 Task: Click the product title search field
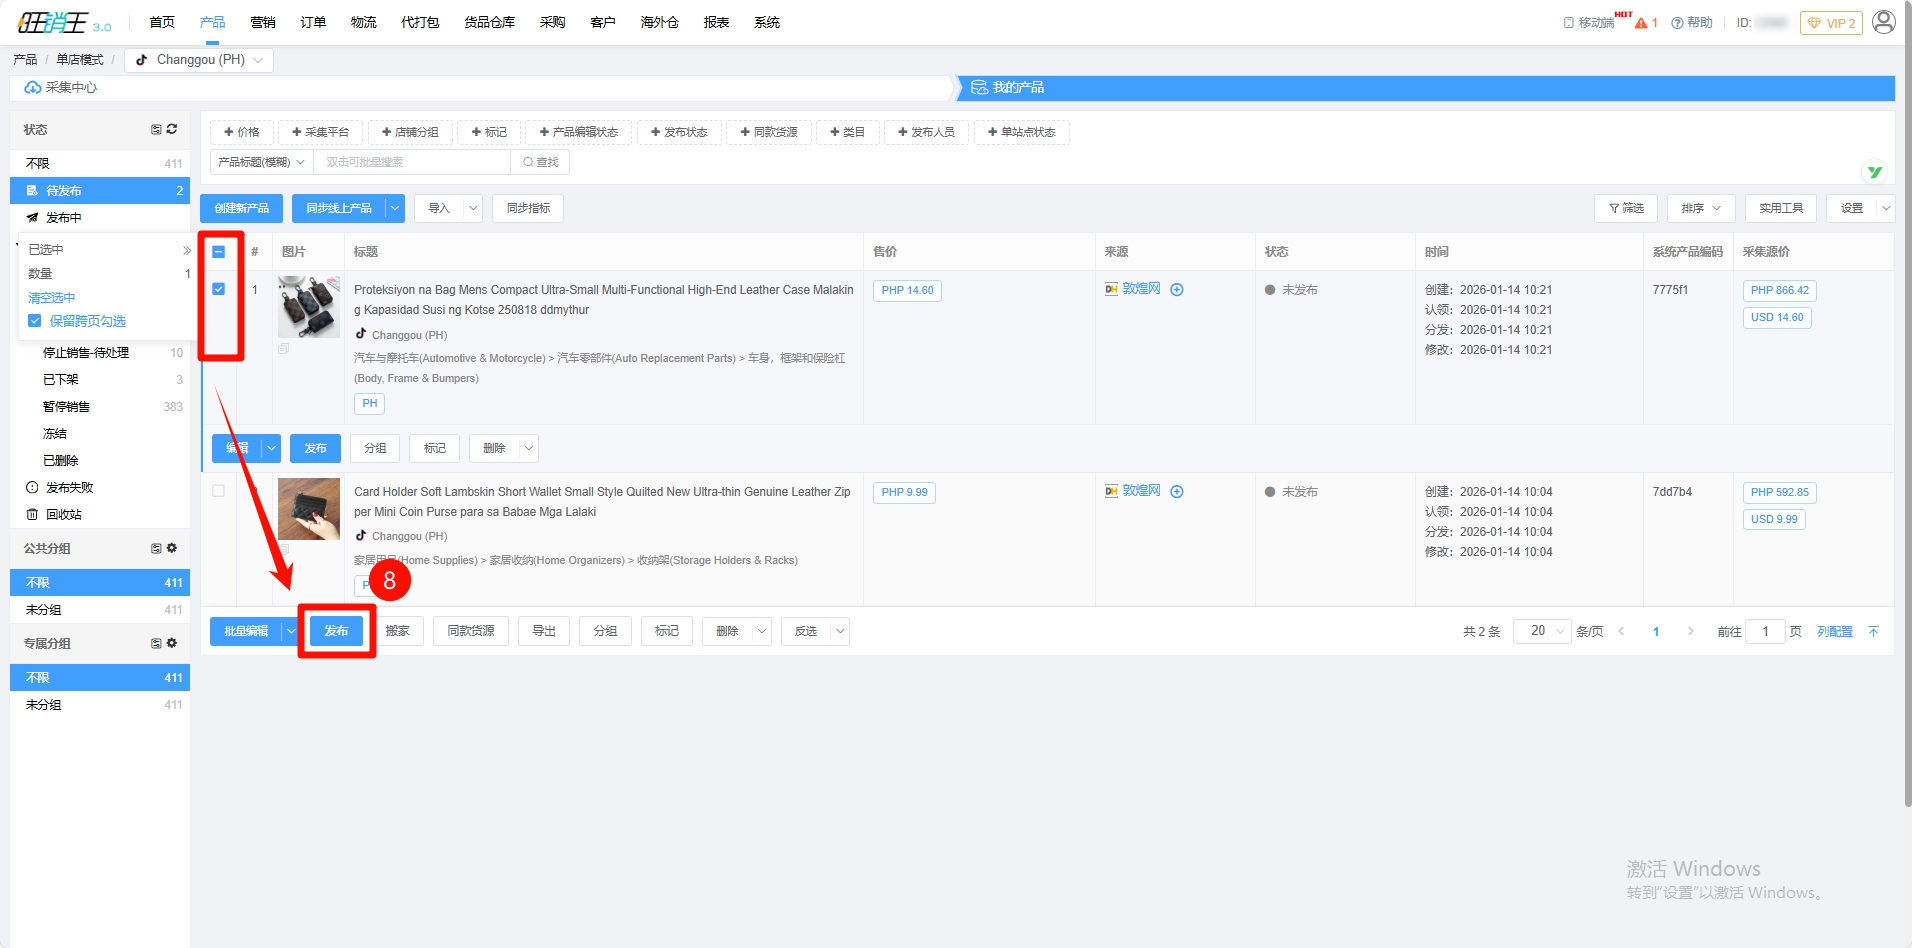pos(412,162)
